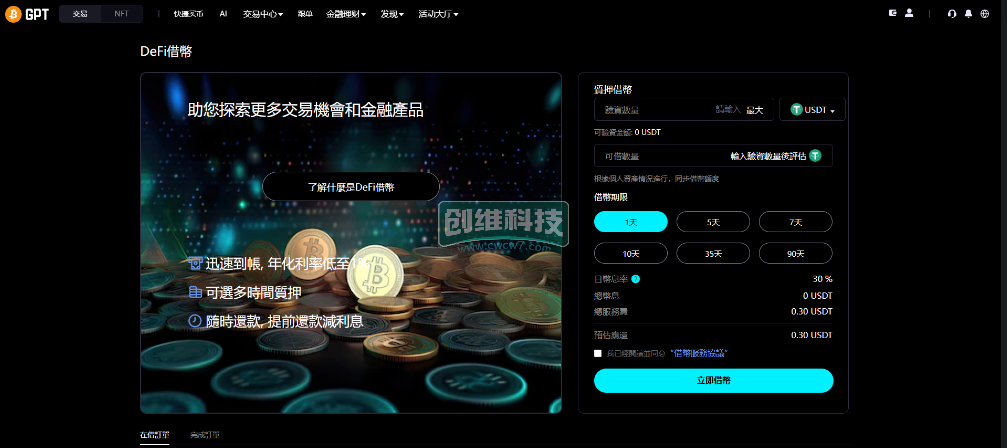
Task: Click the GPT bitcoin logo icon
Action: [x=13, y=14]
